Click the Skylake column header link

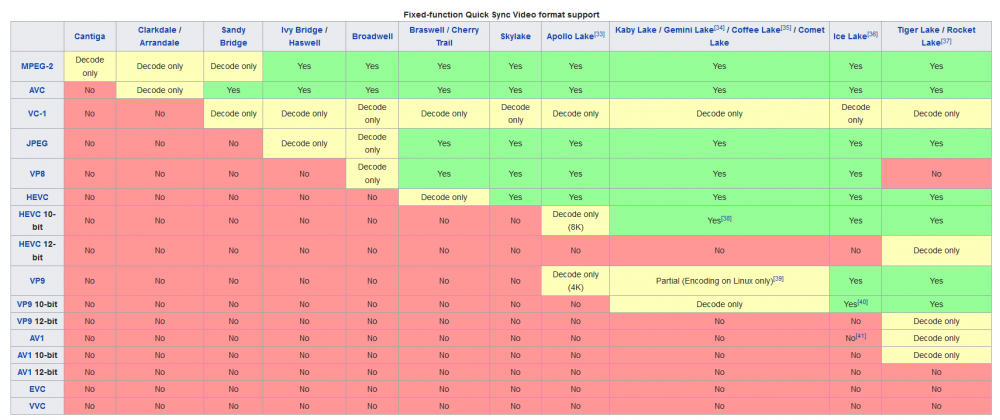click(515, 36)
